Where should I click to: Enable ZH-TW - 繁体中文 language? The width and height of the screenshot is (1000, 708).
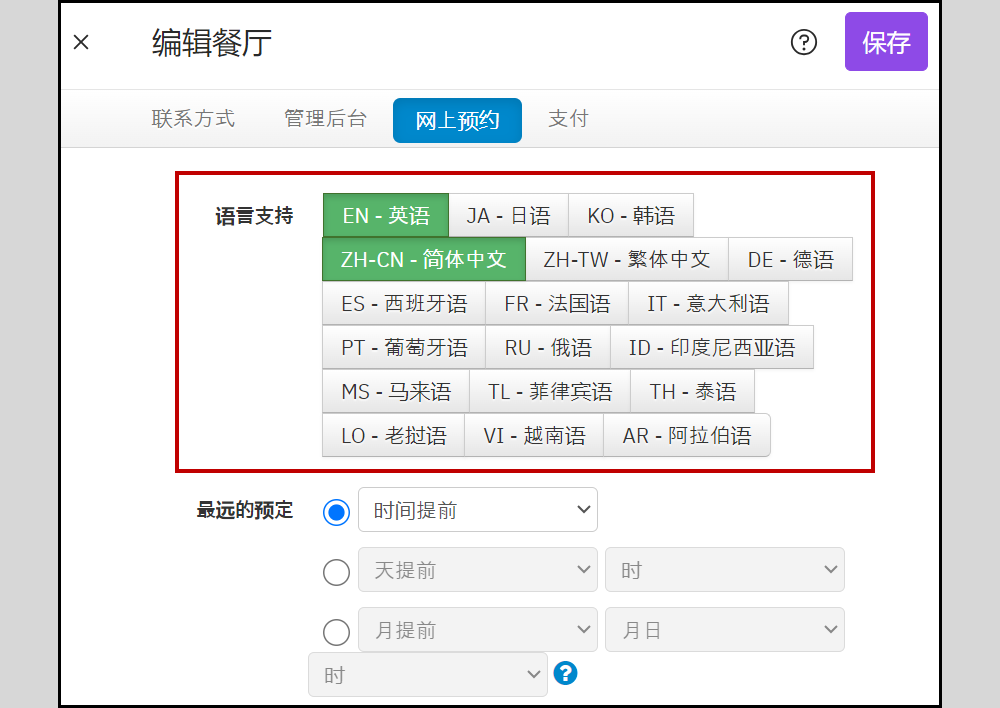point(627,260)
